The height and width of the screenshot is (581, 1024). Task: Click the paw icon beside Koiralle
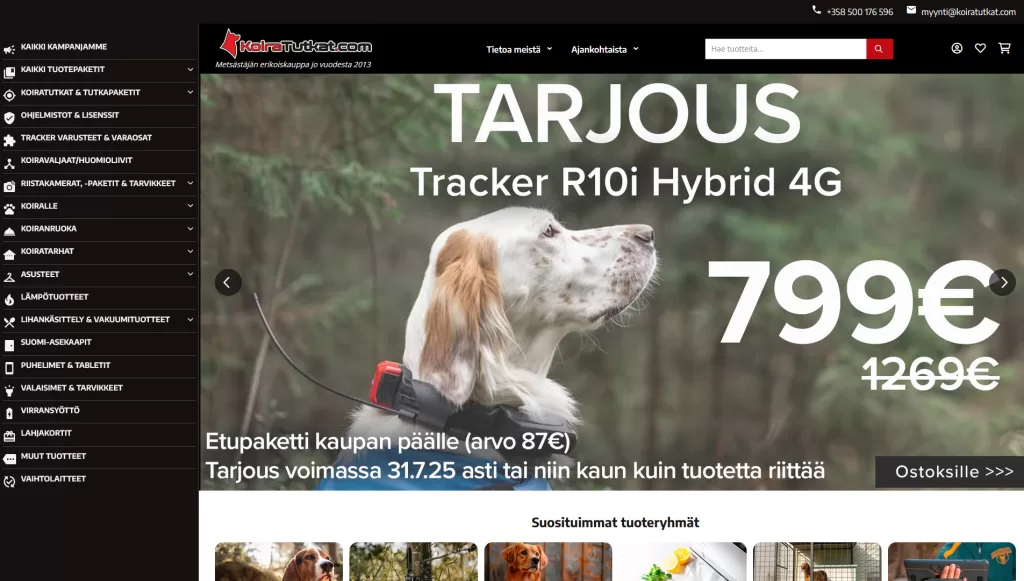click(9, 210)
